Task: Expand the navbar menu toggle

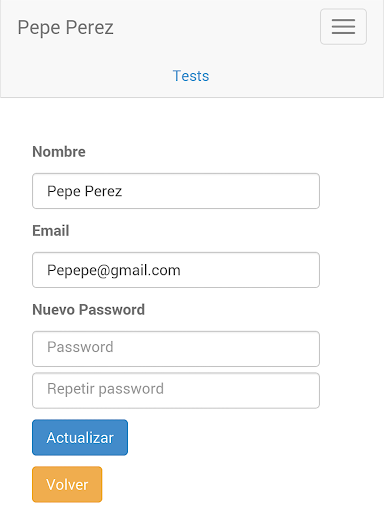Action: 343,27
